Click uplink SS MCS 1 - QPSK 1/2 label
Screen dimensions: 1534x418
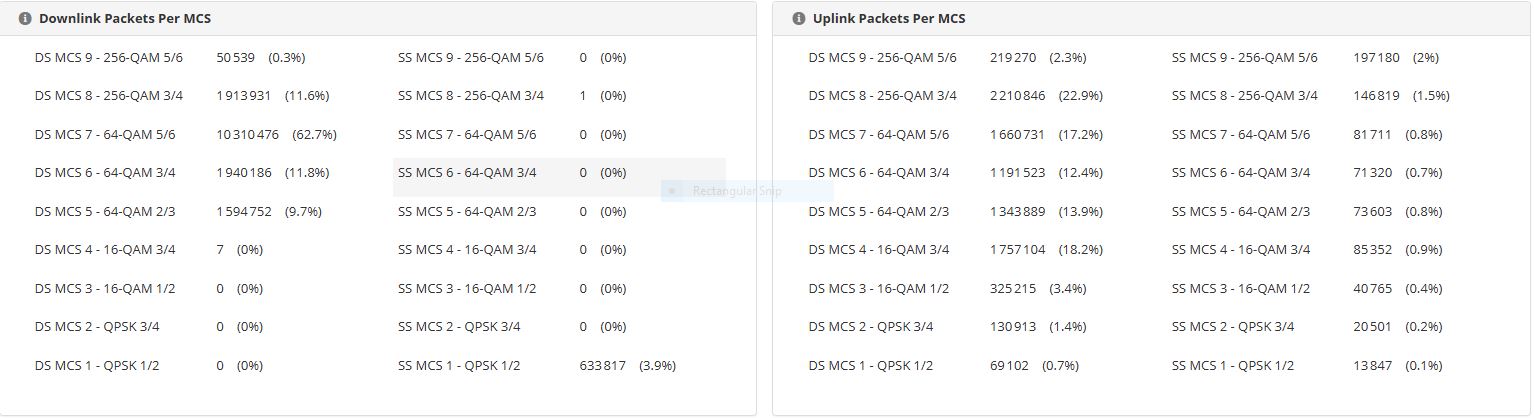click(x=1232, y=366)
